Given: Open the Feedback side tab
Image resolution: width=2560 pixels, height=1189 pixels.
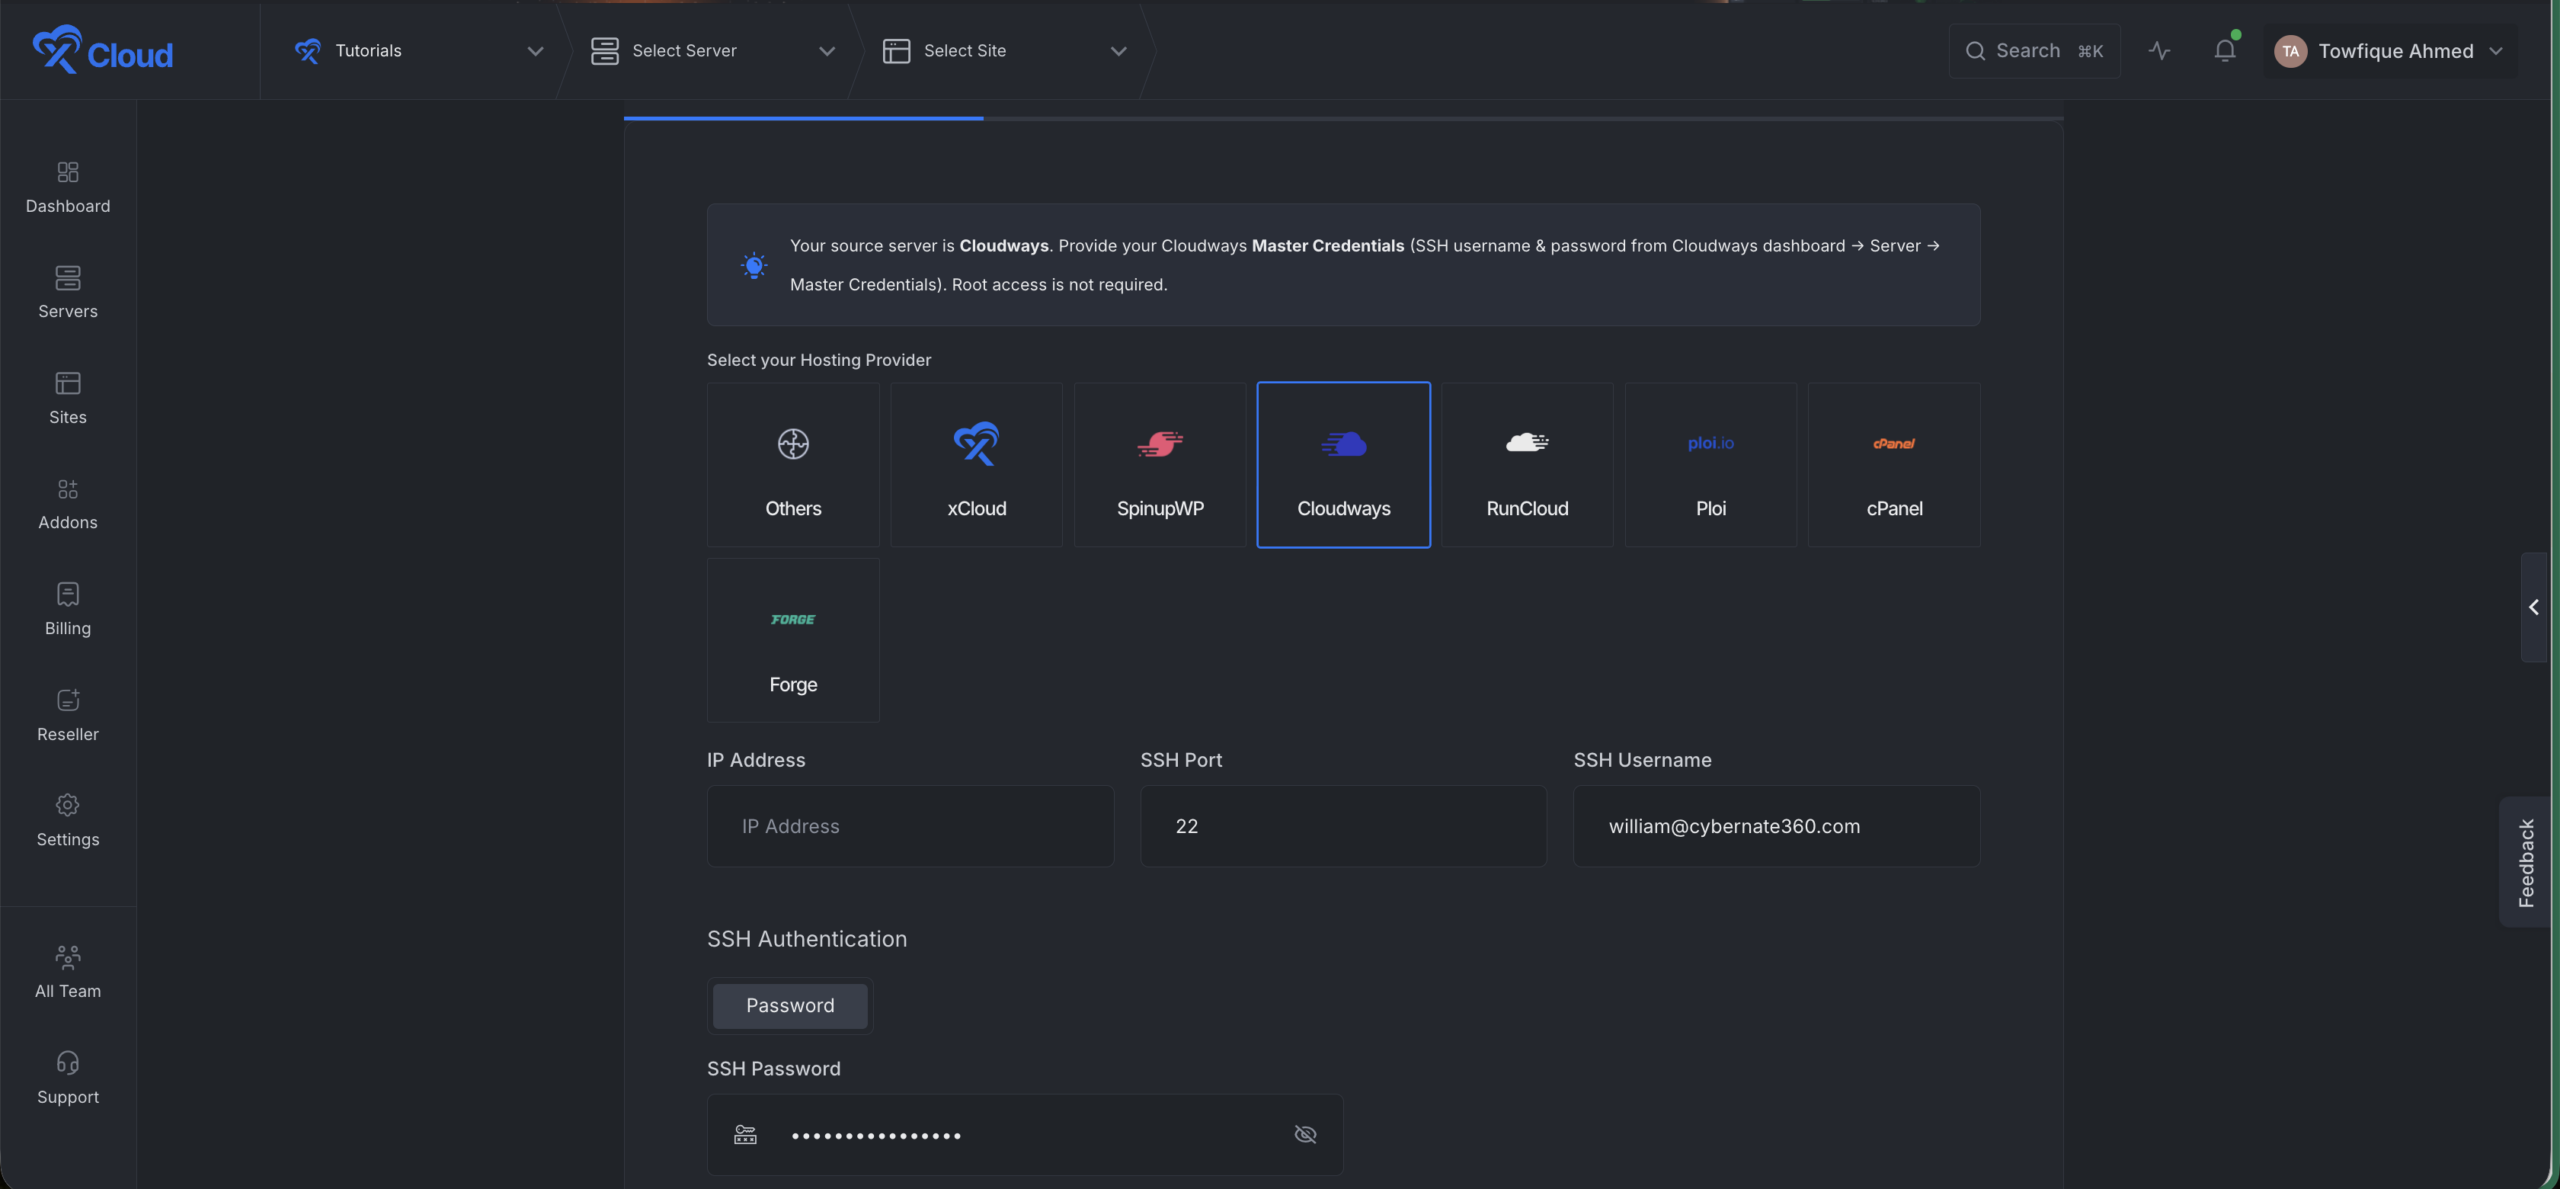Looking at the screenshot, I should pos(2527,863).
